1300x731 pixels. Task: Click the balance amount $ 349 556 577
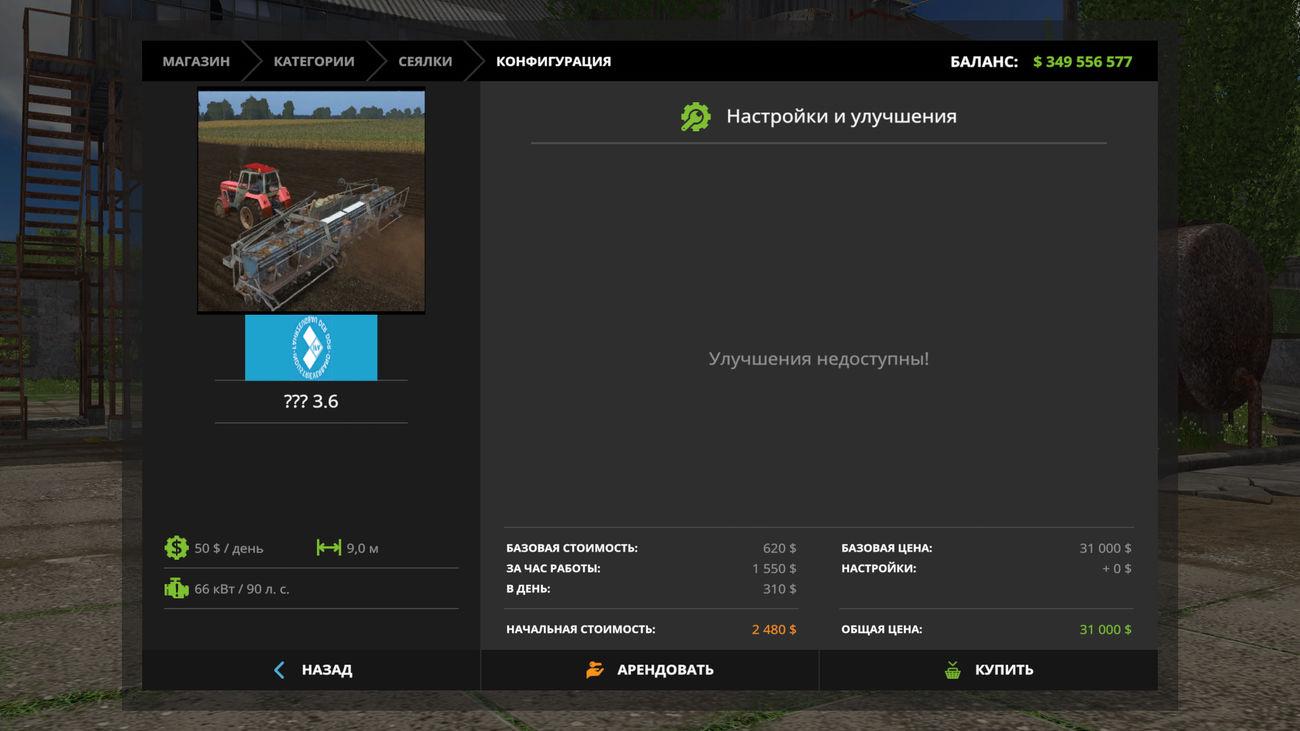click(1082, 62)
